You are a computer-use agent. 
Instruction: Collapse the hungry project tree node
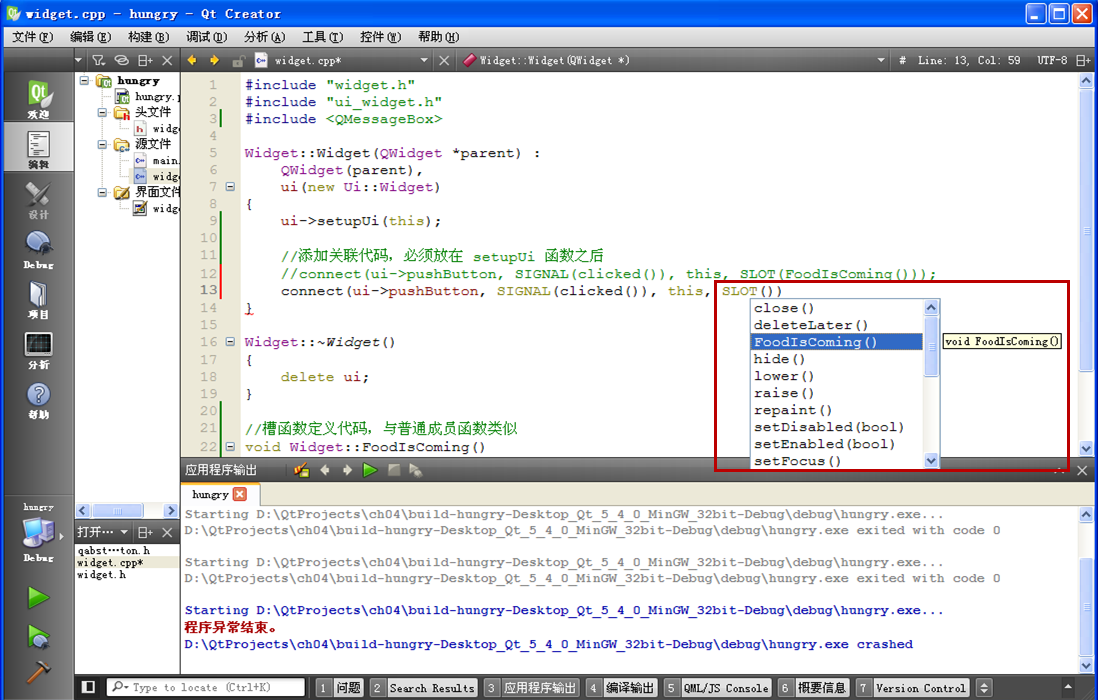[85, 80]
